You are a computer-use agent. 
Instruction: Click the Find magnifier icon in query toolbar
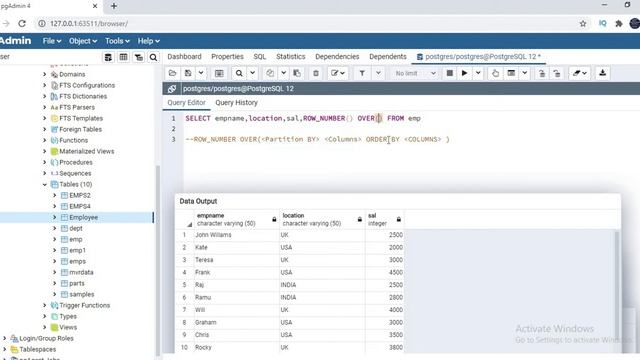239,73
